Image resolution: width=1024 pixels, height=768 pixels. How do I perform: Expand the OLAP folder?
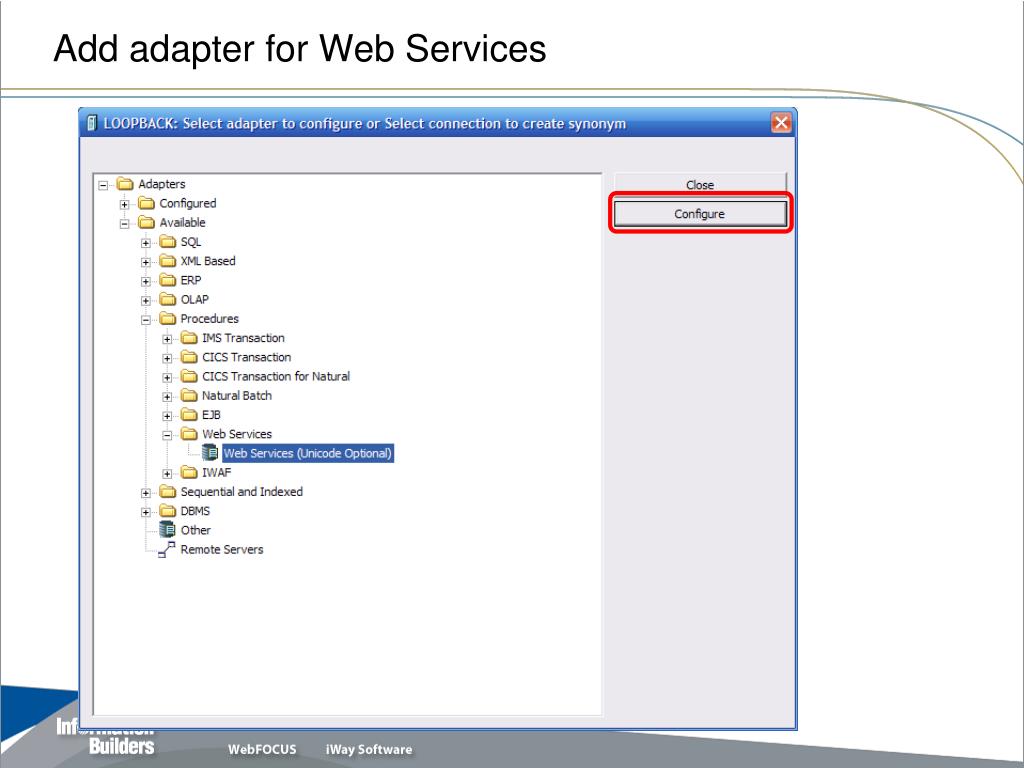click(146, 300)
